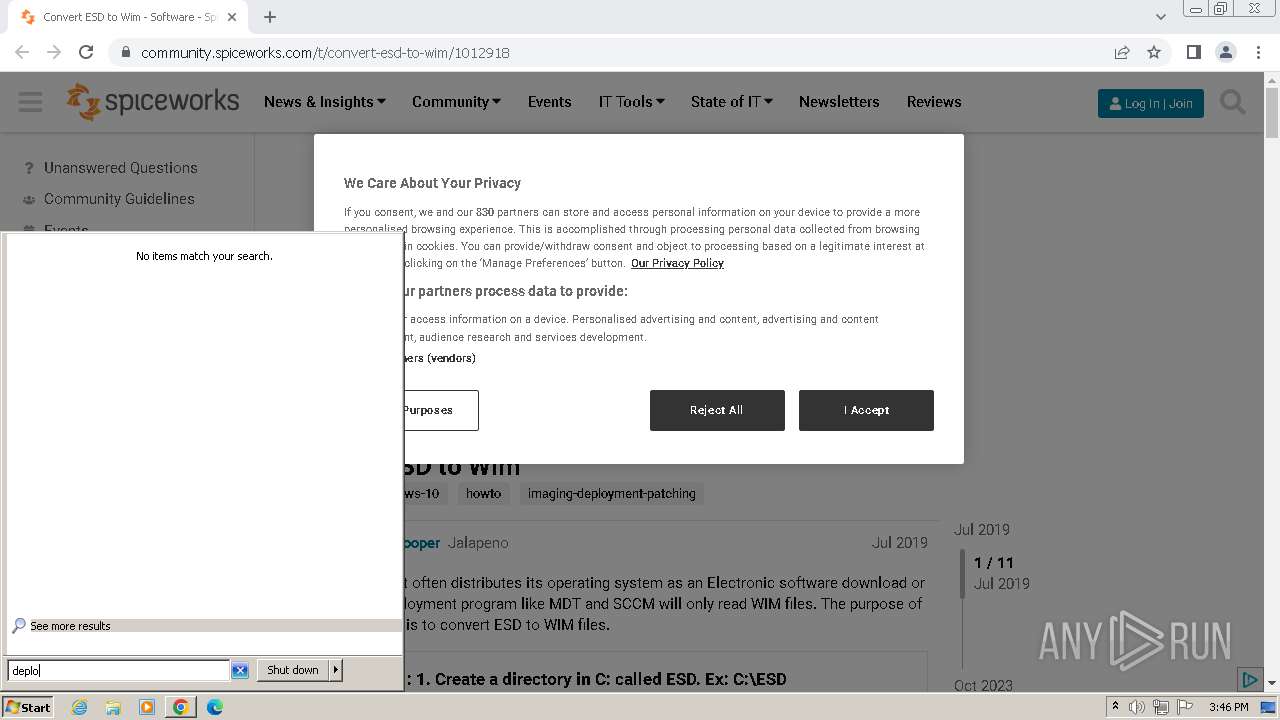This screenshot has width=1280, height=720.
Task: Show hidden system tray icons
Action: 1115,707
